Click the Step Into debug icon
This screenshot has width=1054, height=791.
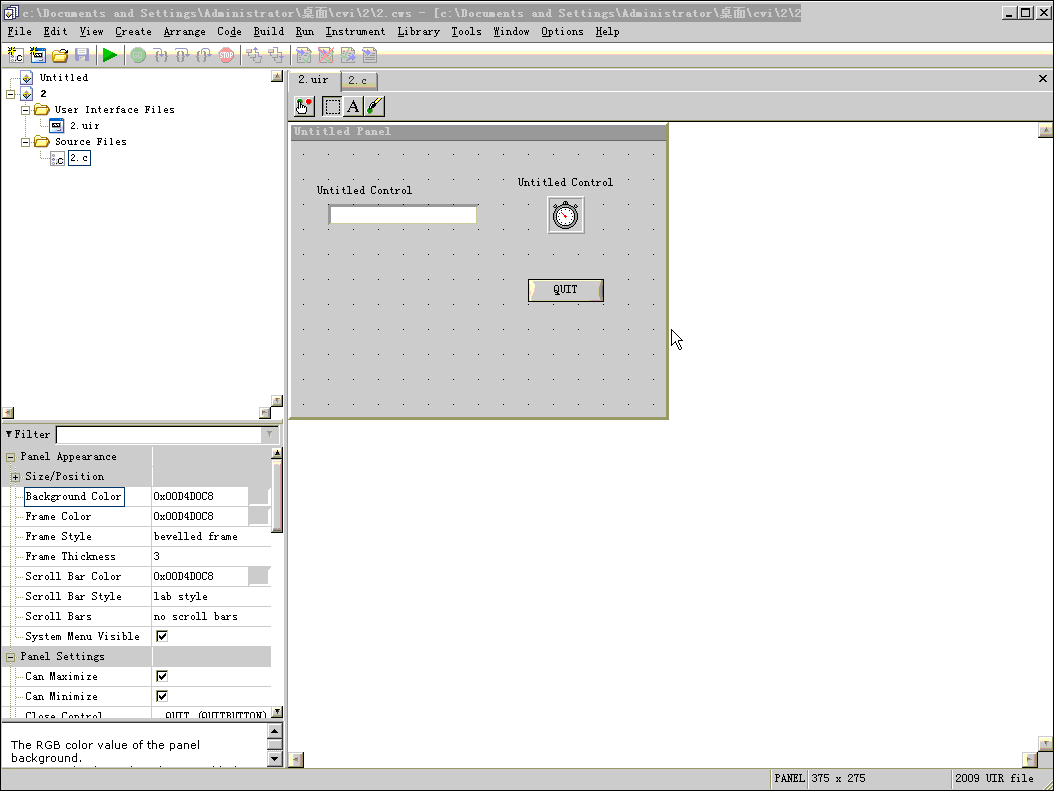point(160,56)
